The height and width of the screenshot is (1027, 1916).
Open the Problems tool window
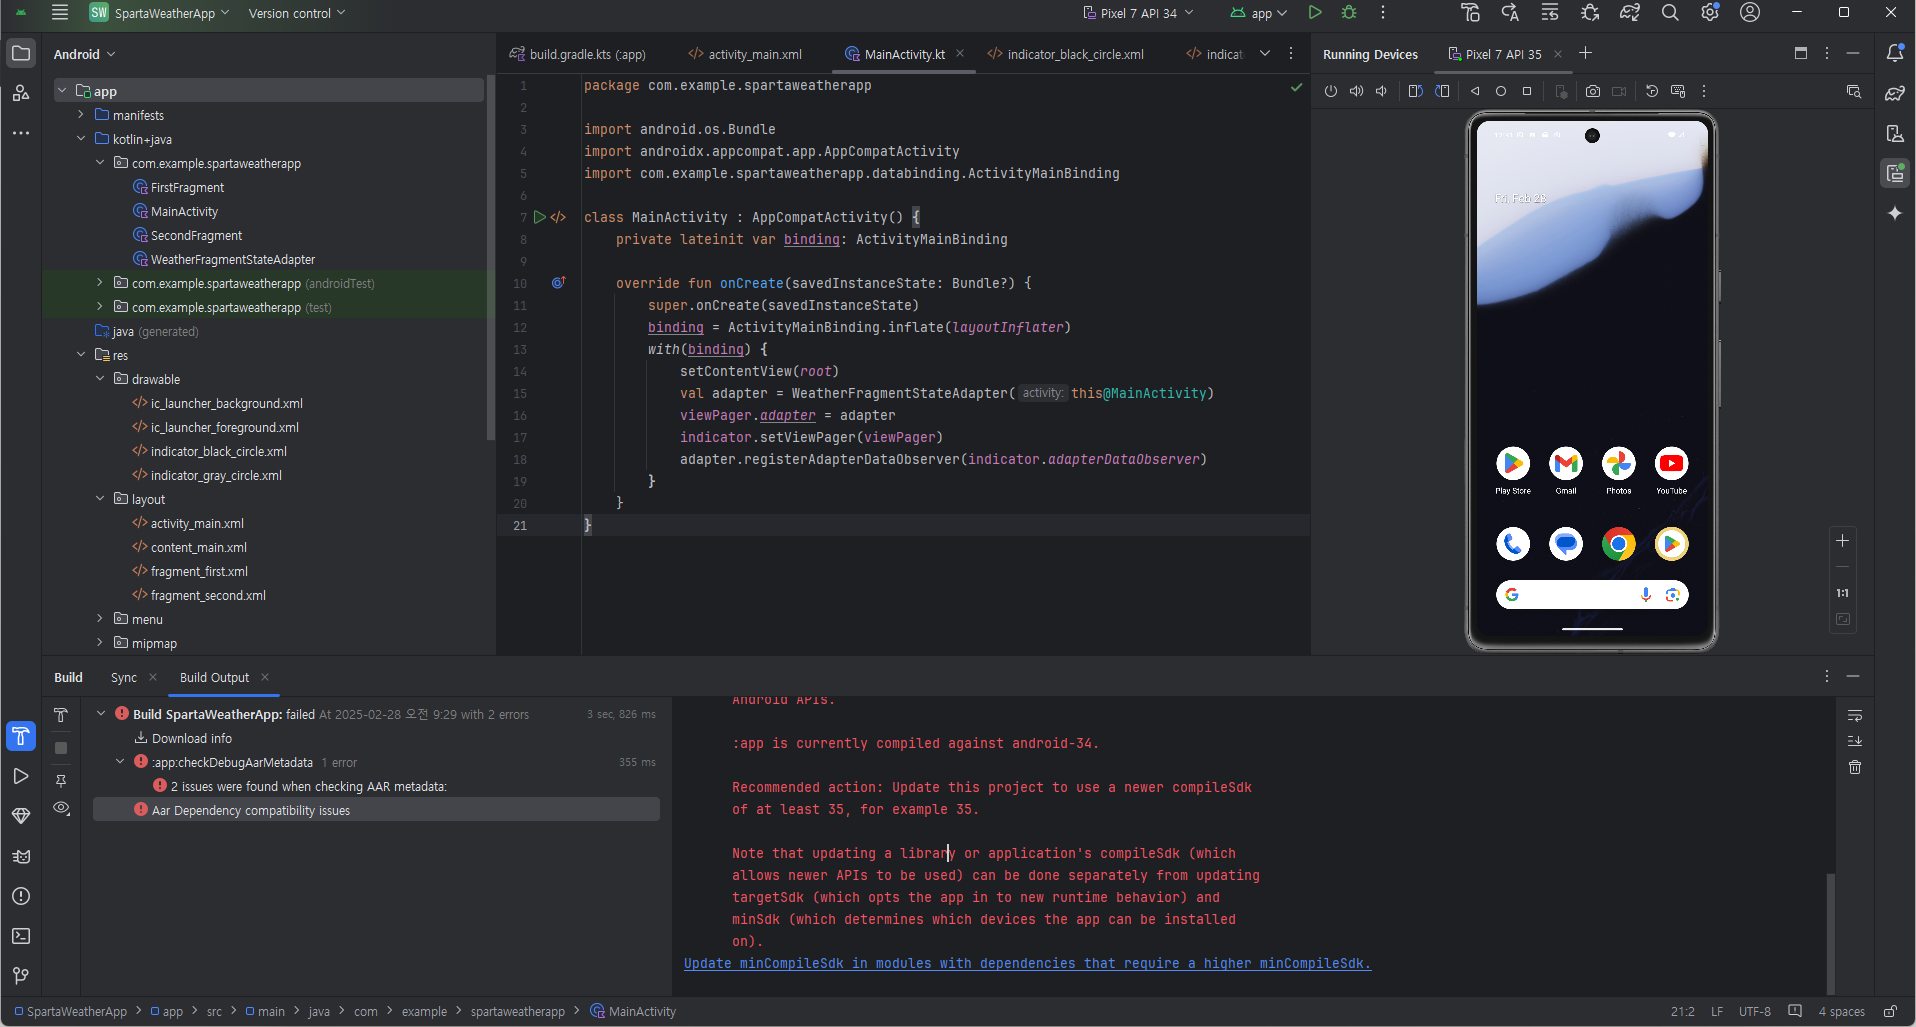pos(21,896)
